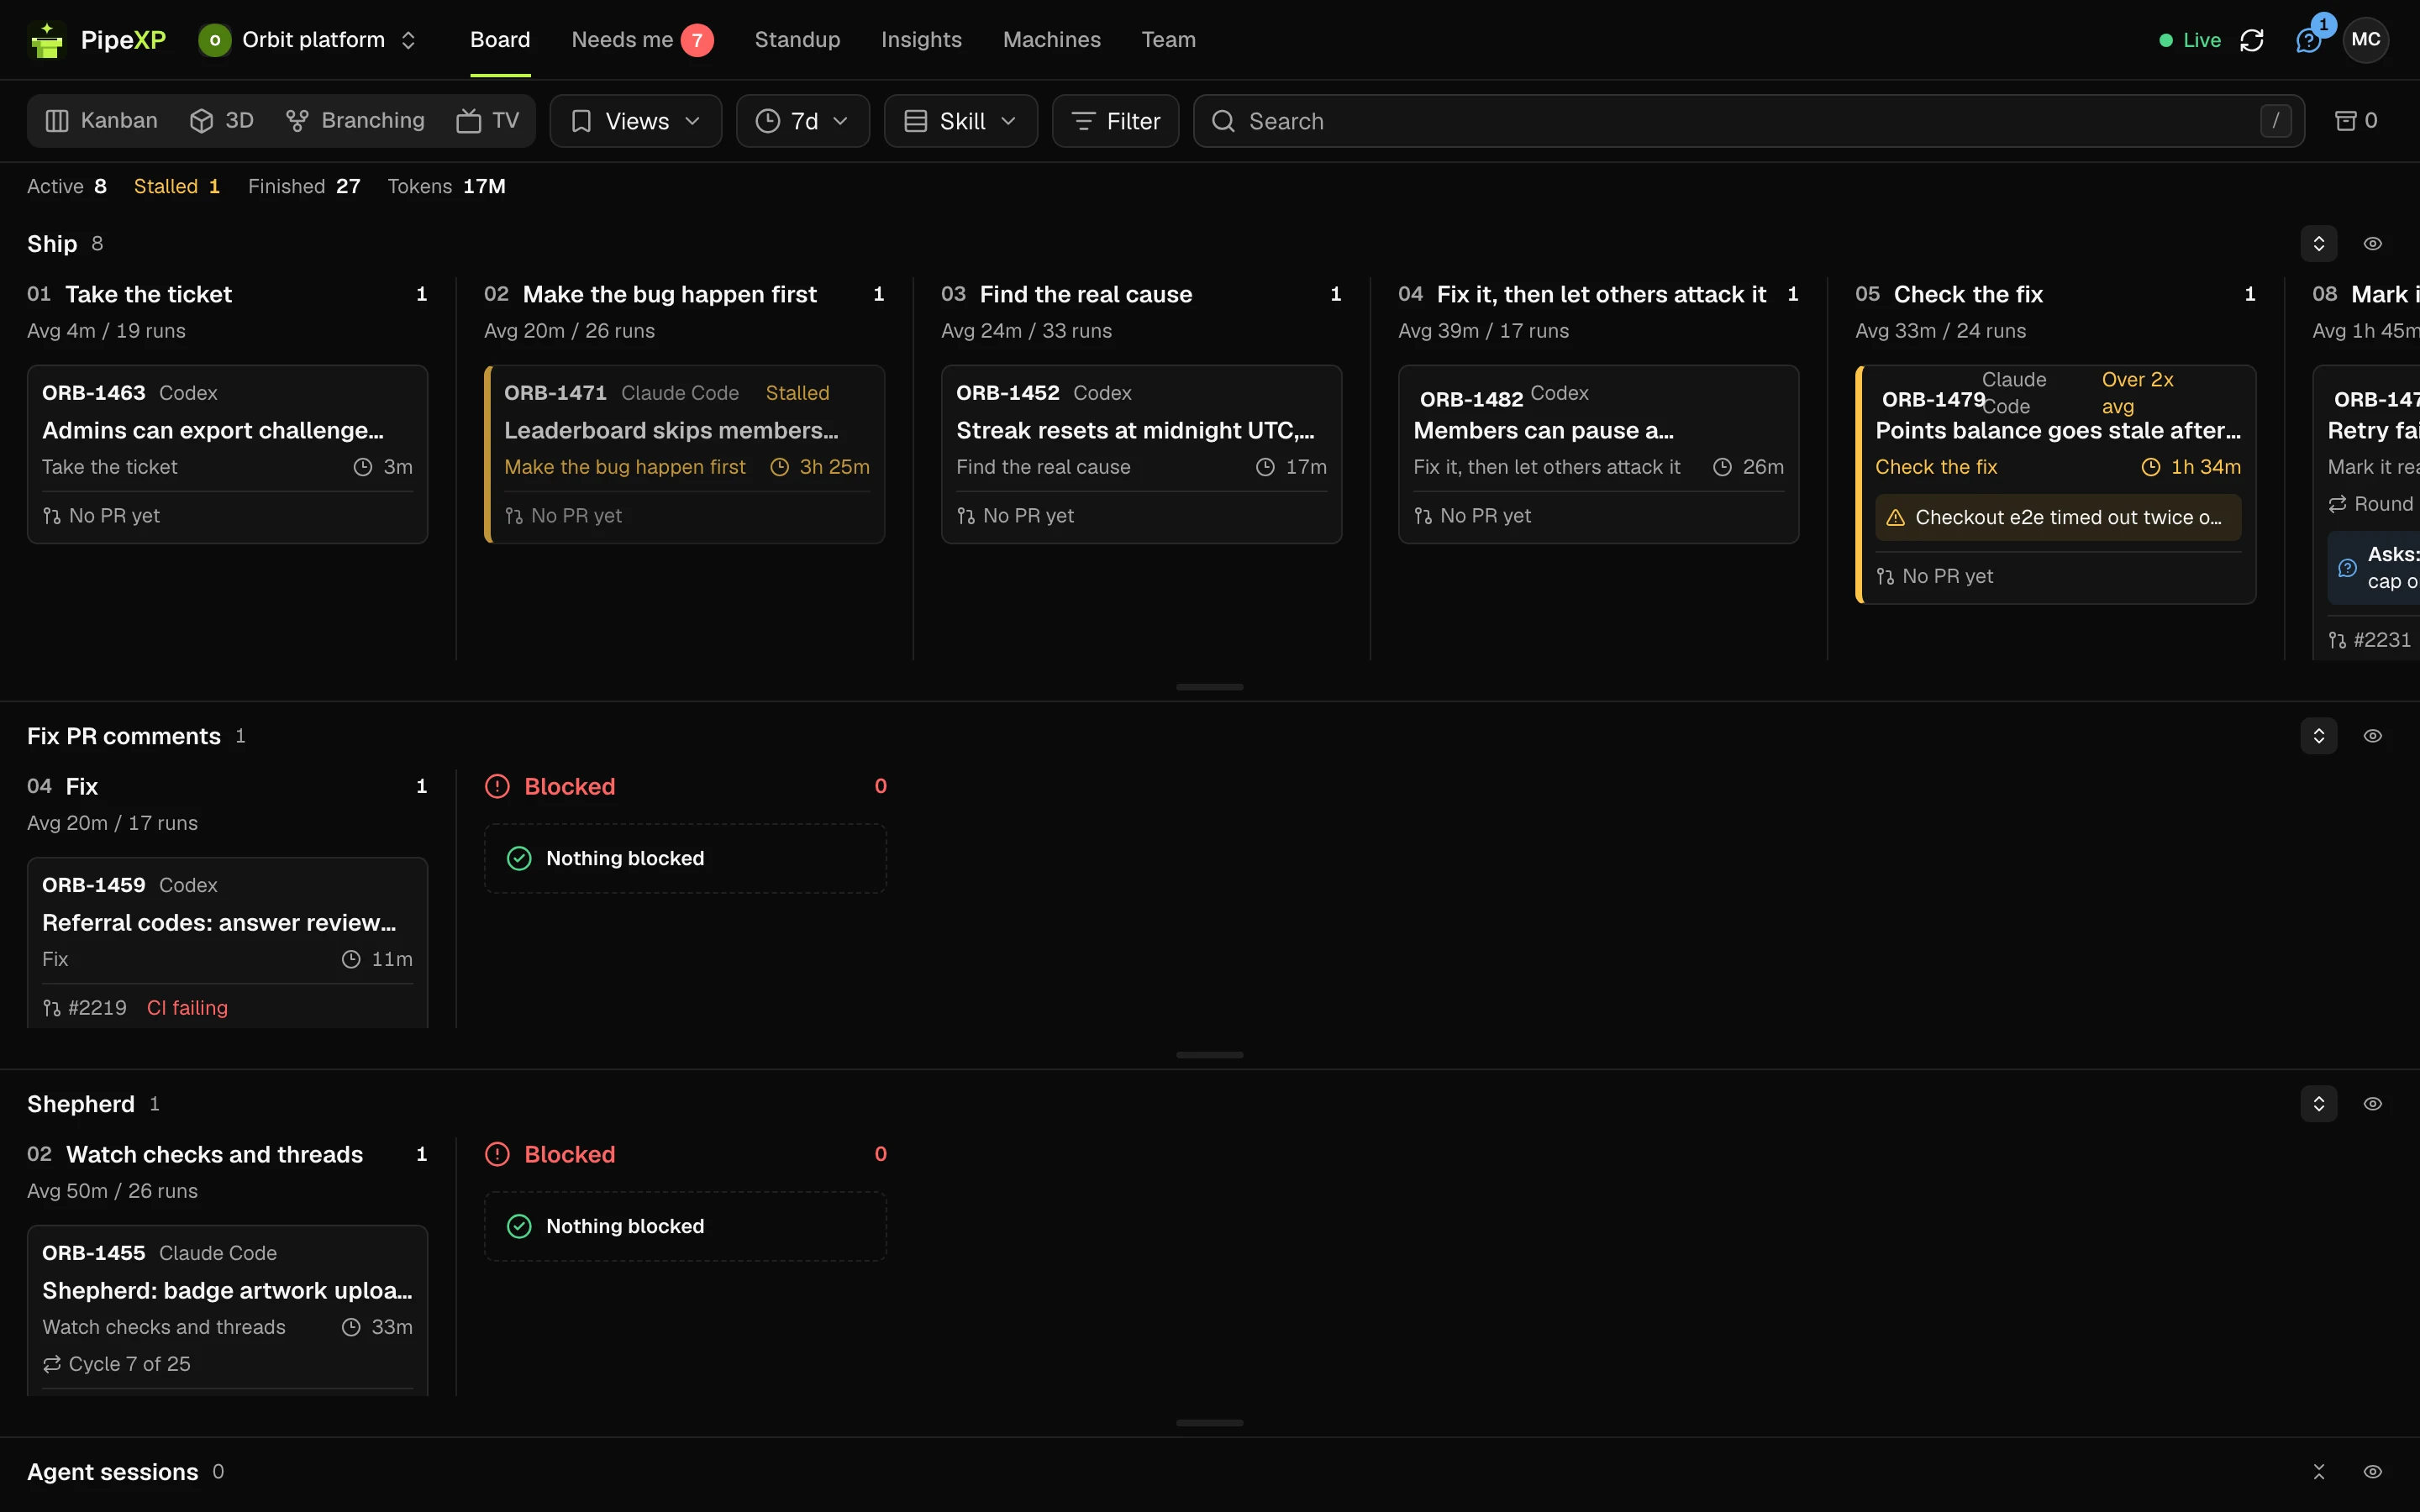Screen dimensions: 2420x1512
Task: Open the MC user avatar
Action: [x=2365, y=40]
